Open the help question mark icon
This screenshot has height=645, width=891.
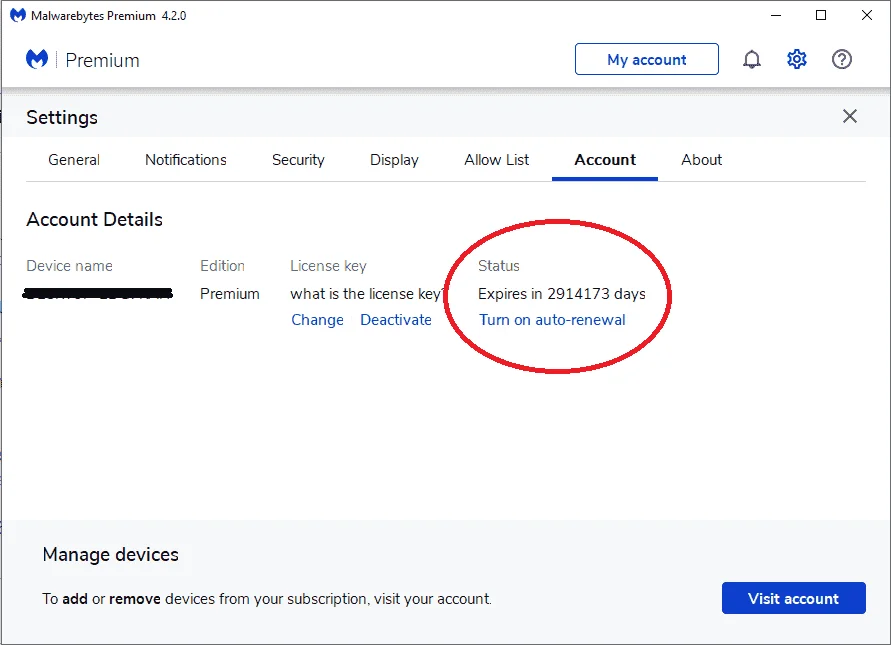(x=842, y=59)
